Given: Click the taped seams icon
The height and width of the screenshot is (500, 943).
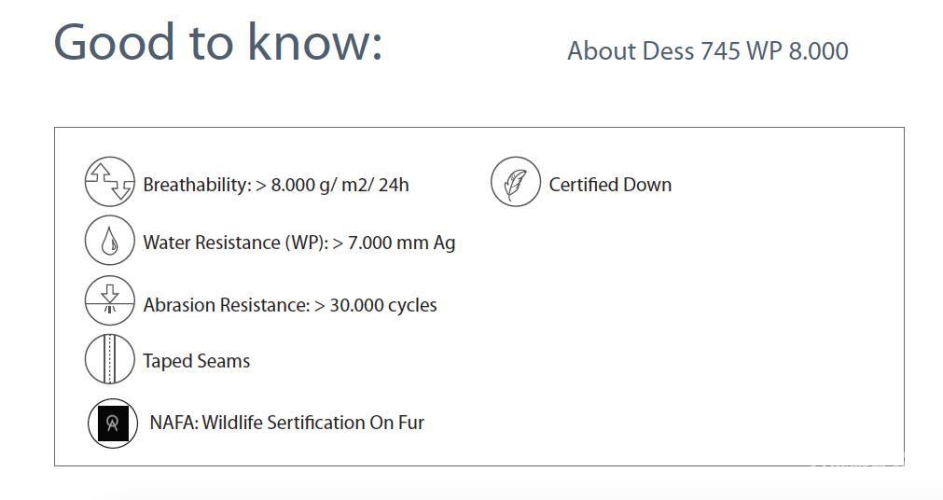Looking at the screenshot, I should (109, 359).
